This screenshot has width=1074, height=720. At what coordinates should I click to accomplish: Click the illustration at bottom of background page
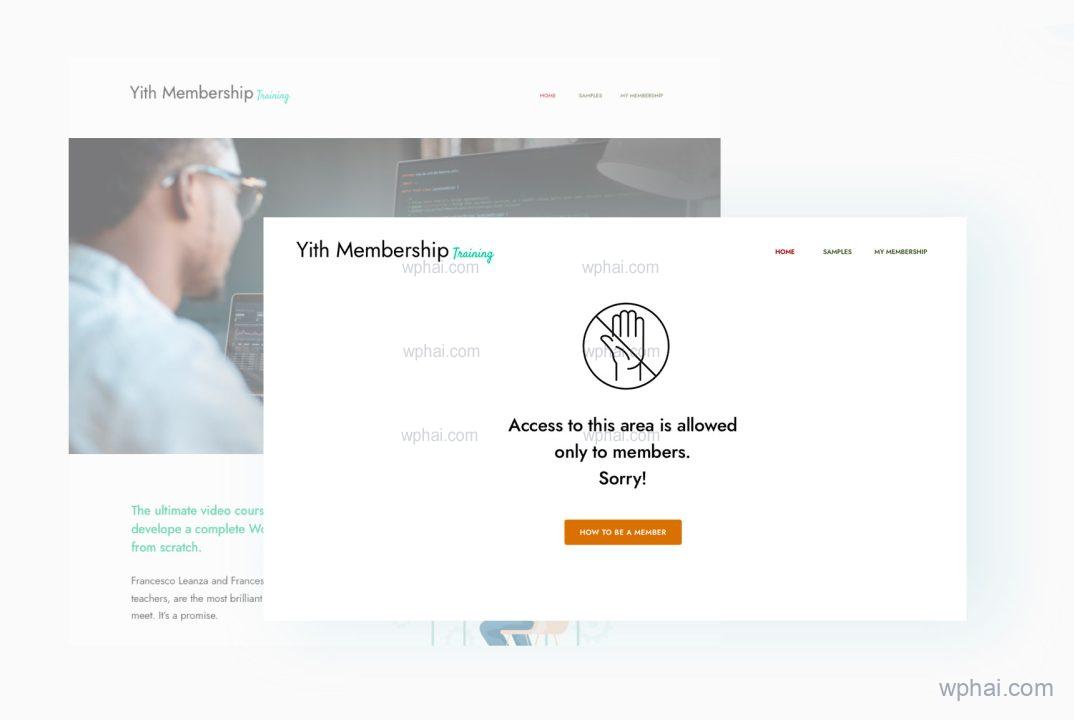505,633
